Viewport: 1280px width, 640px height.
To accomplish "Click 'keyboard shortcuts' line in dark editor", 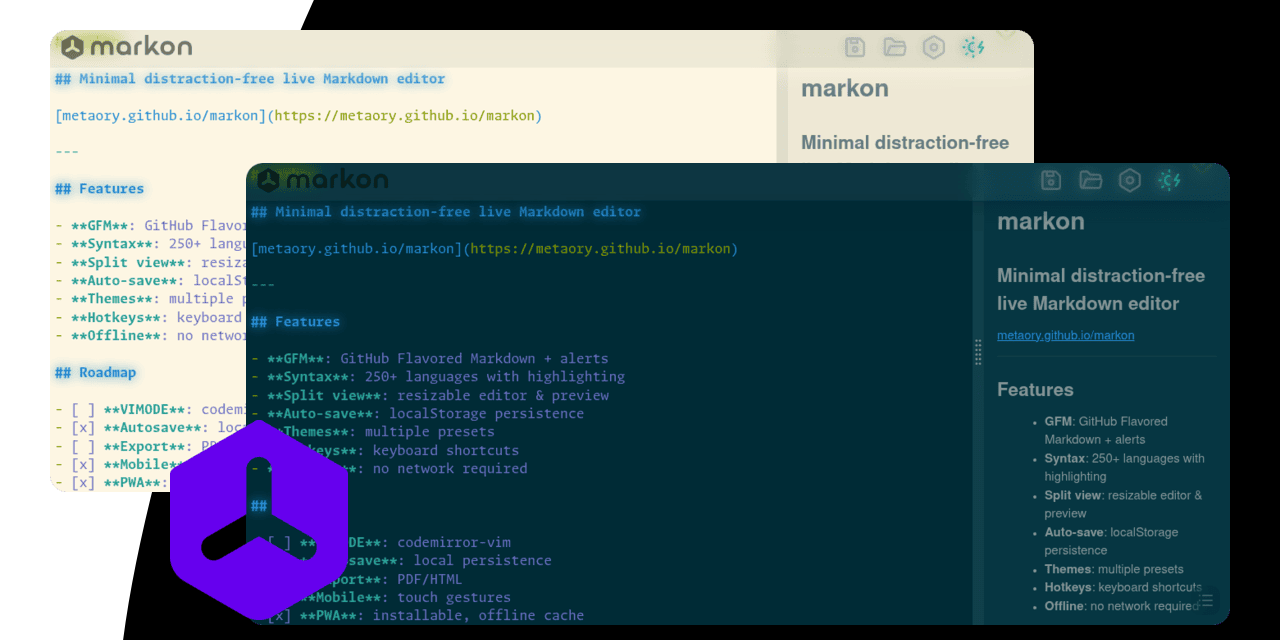I will (x=385, y=450).
